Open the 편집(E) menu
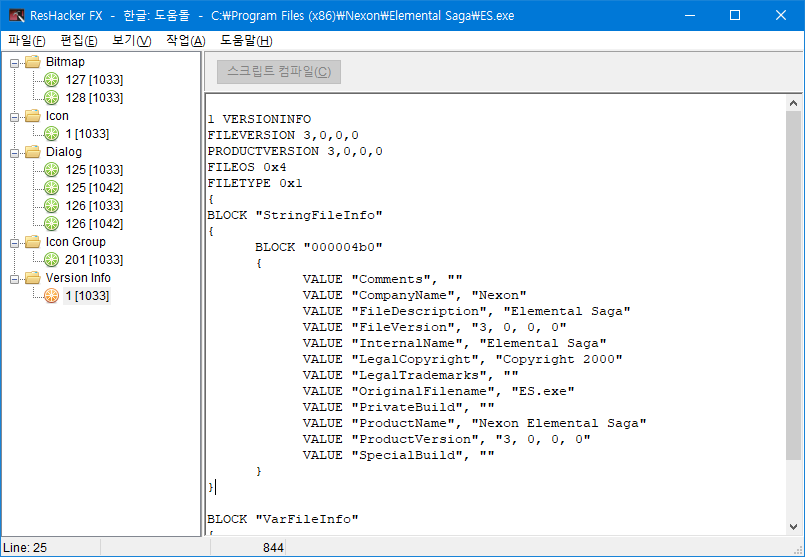Image resolution: width=805 pixels, height=557 pixels. pos(79,41)
